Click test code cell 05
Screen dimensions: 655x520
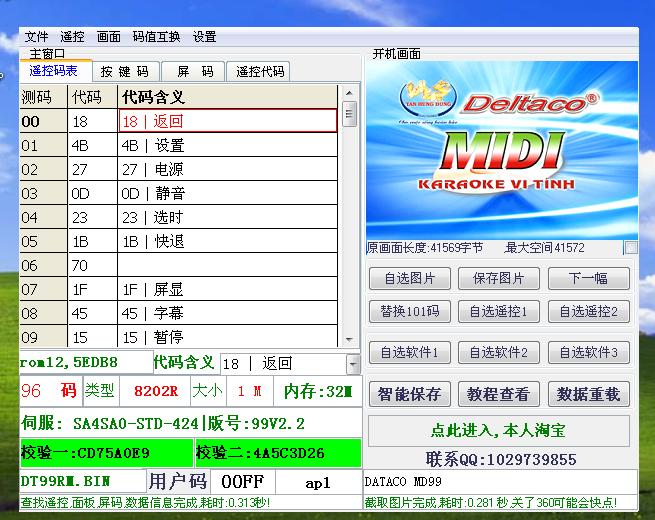pyautogui.click(x=43, y=241)
